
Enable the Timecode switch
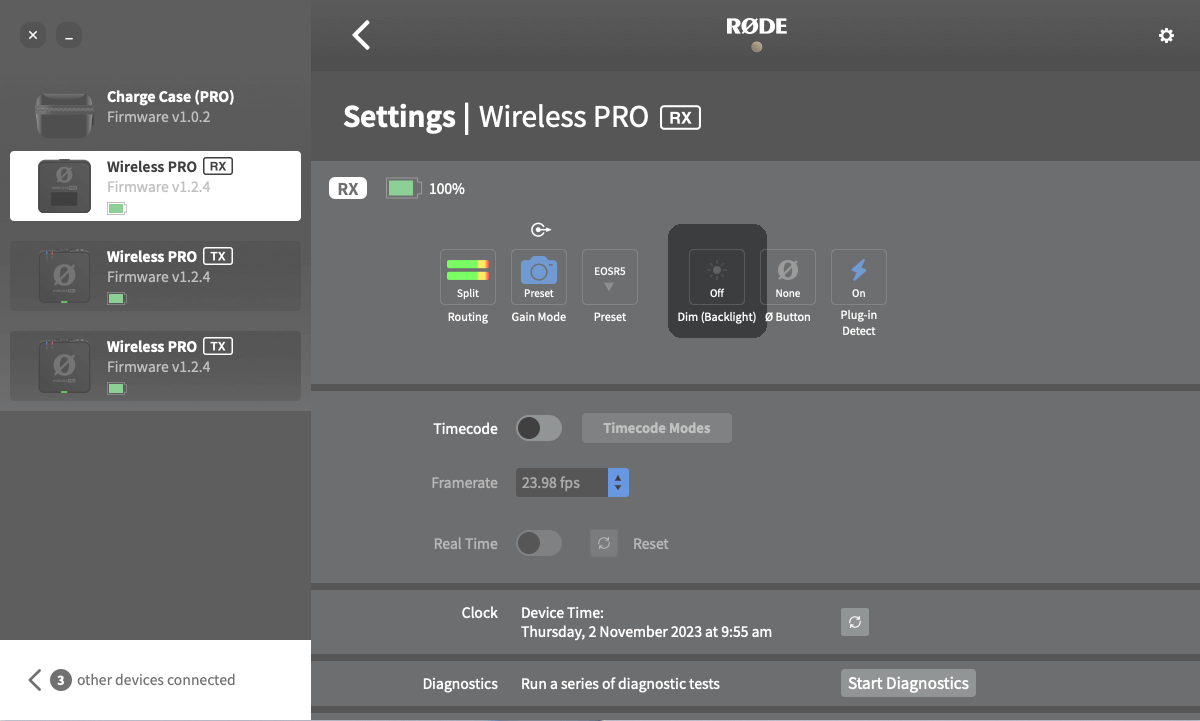click(539, 428)
